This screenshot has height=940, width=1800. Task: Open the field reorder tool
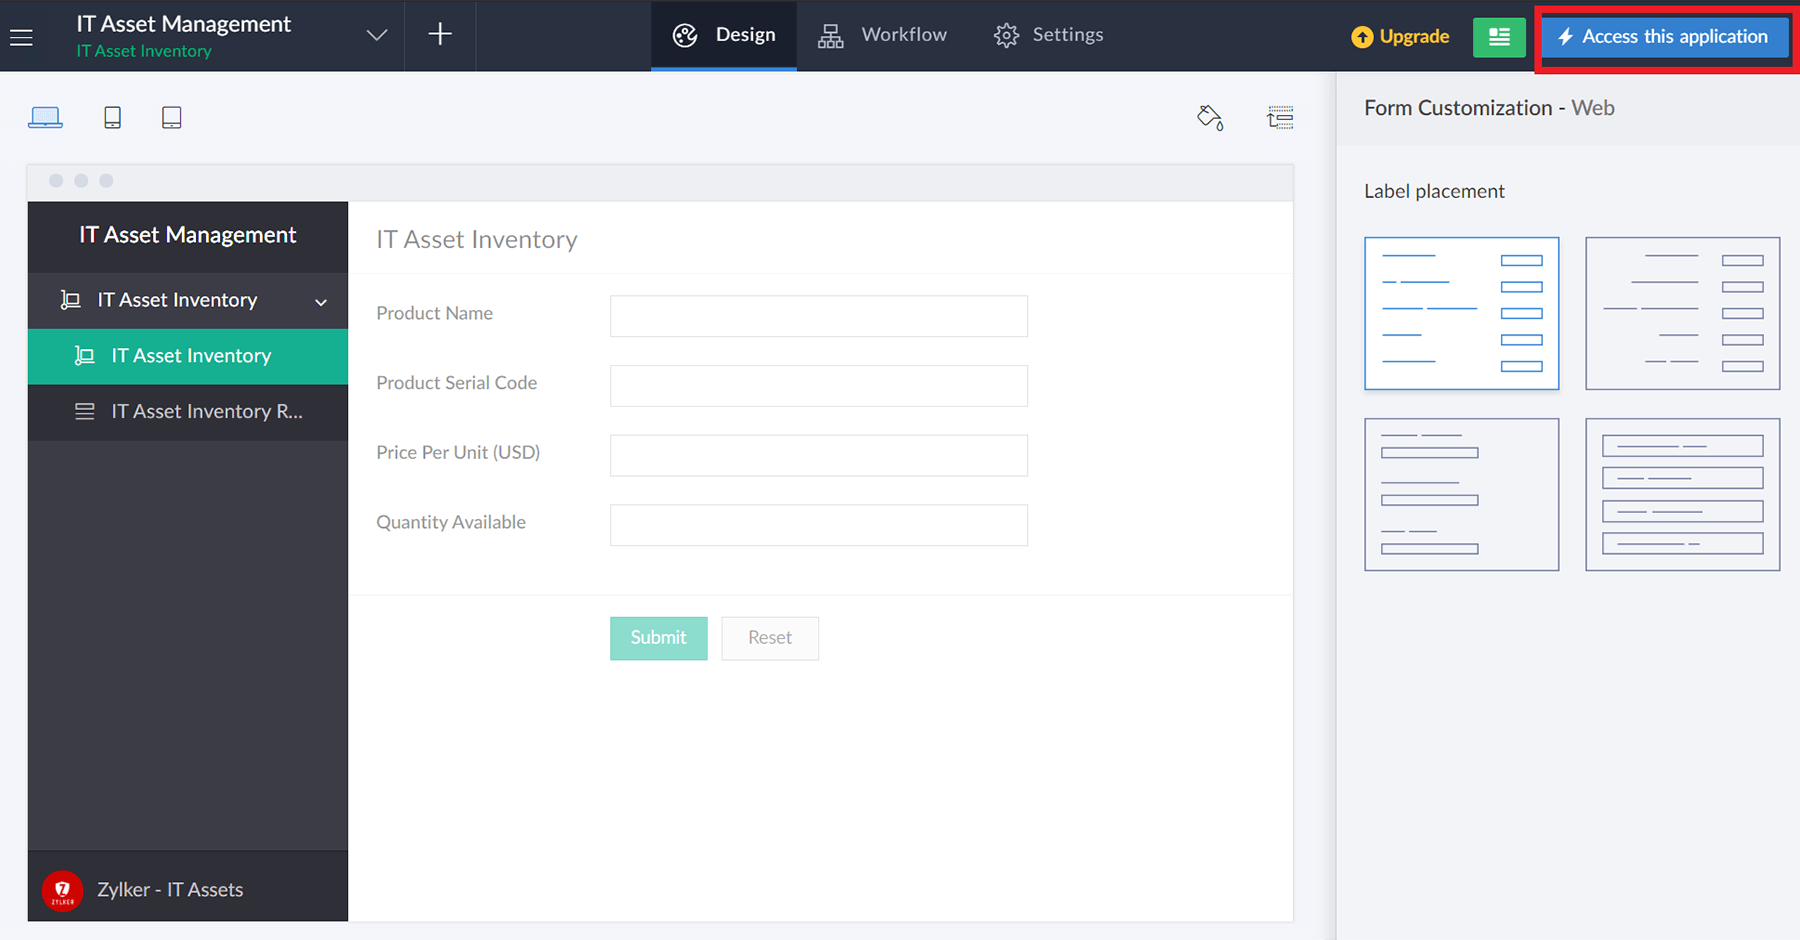pyautogui.click(x=1281, y=117)
